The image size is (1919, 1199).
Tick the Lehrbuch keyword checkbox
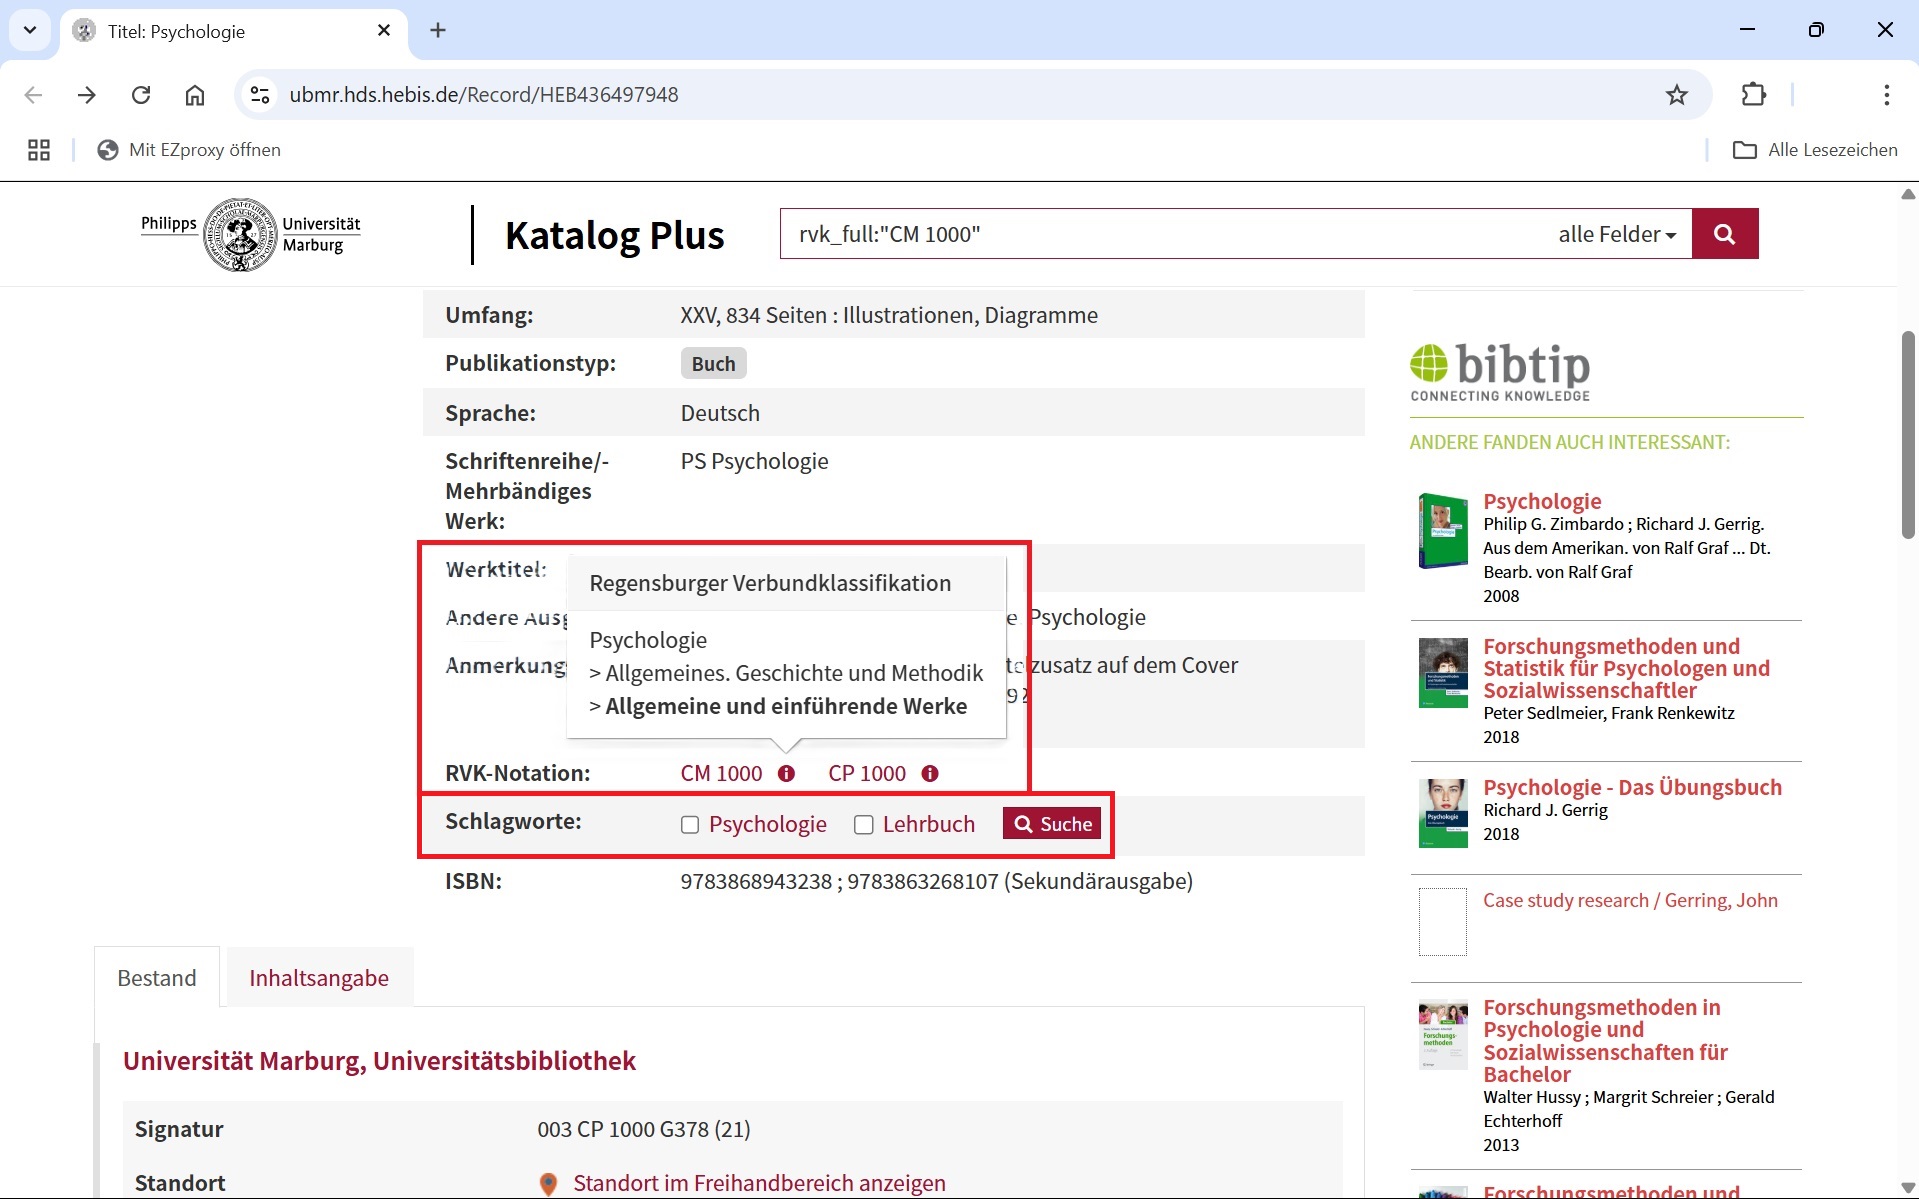864,825
